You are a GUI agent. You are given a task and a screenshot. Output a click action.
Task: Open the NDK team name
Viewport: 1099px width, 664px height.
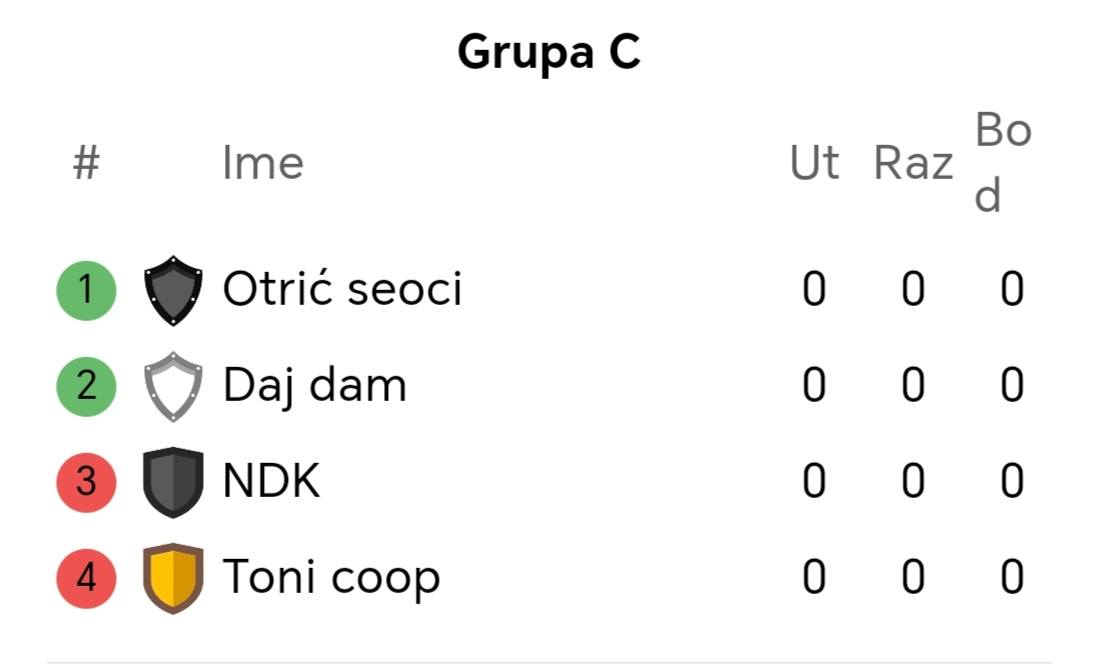(271, 482)
